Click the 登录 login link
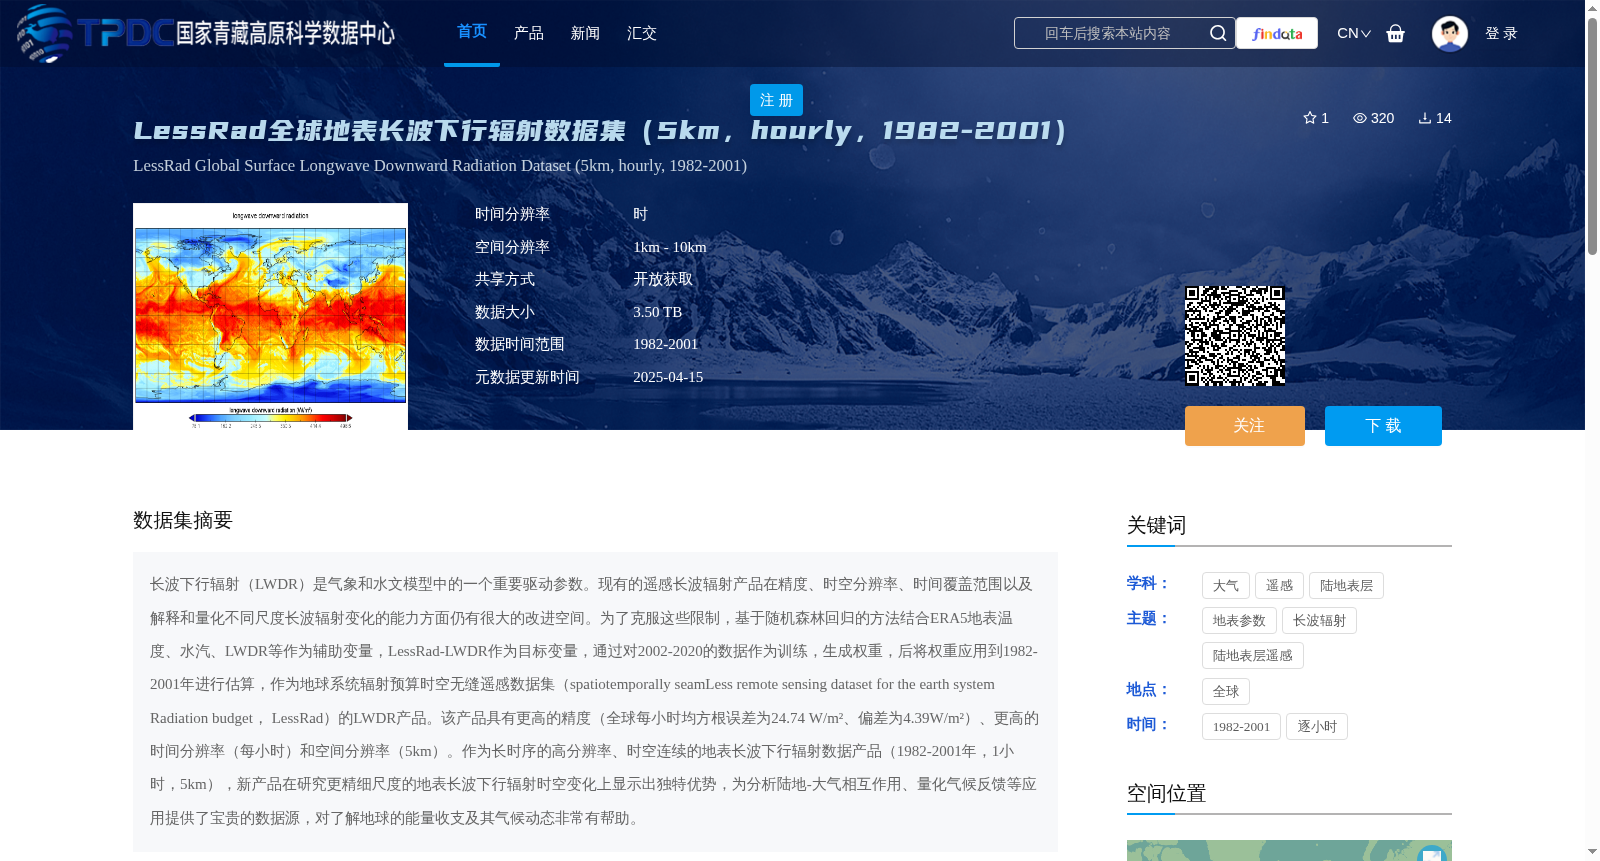This screenshot has width=1600, height=861. click(x=1501, y=33)
